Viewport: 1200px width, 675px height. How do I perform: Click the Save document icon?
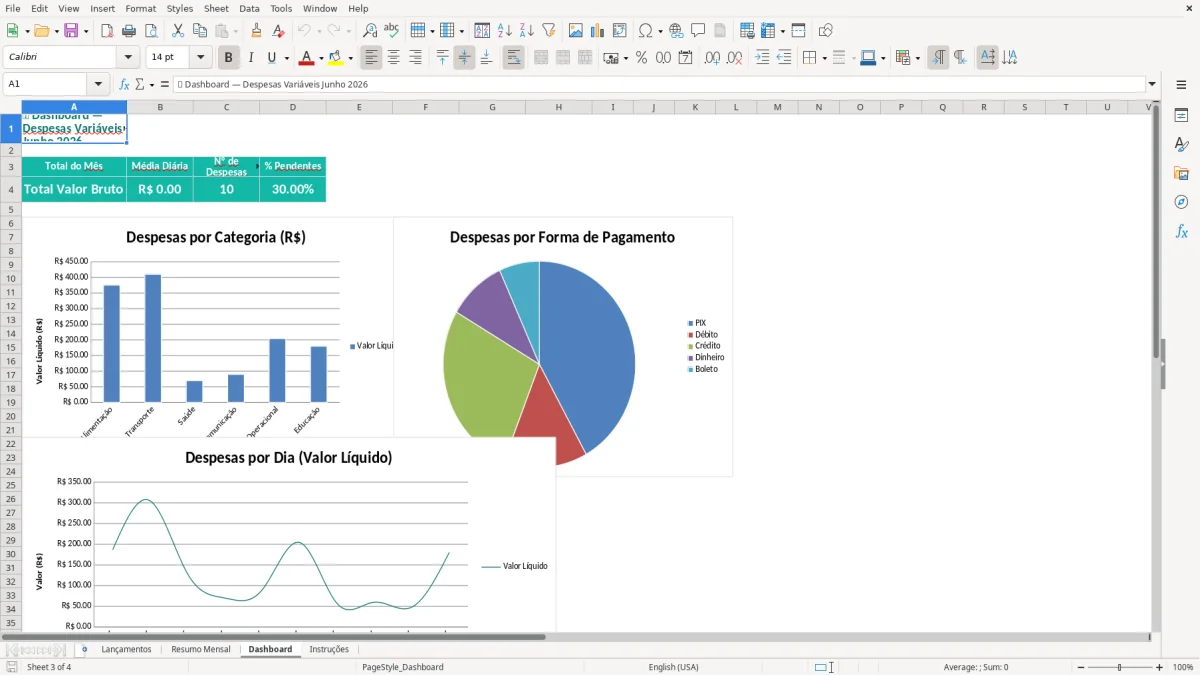click(71, 31)
